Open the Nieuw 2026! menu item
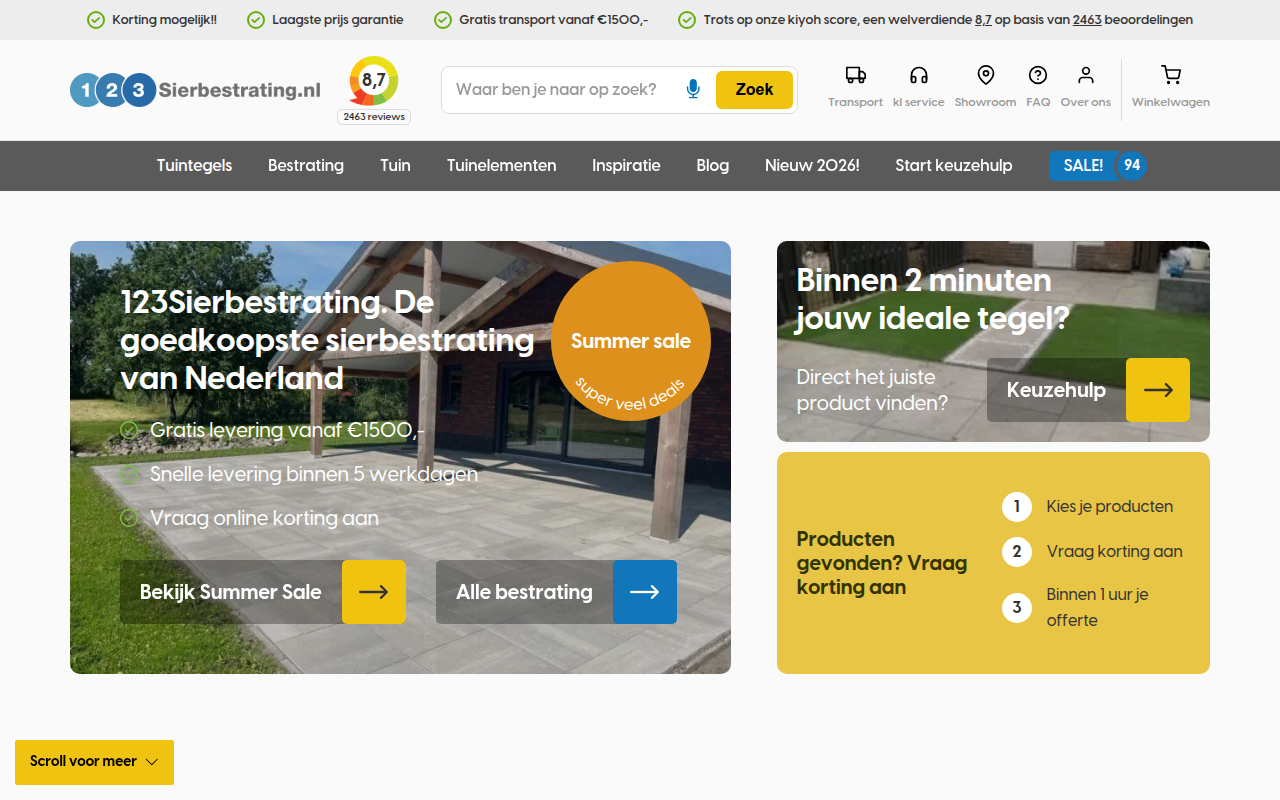Viewport: 1280px width, 800px height. tap(812, 166)
